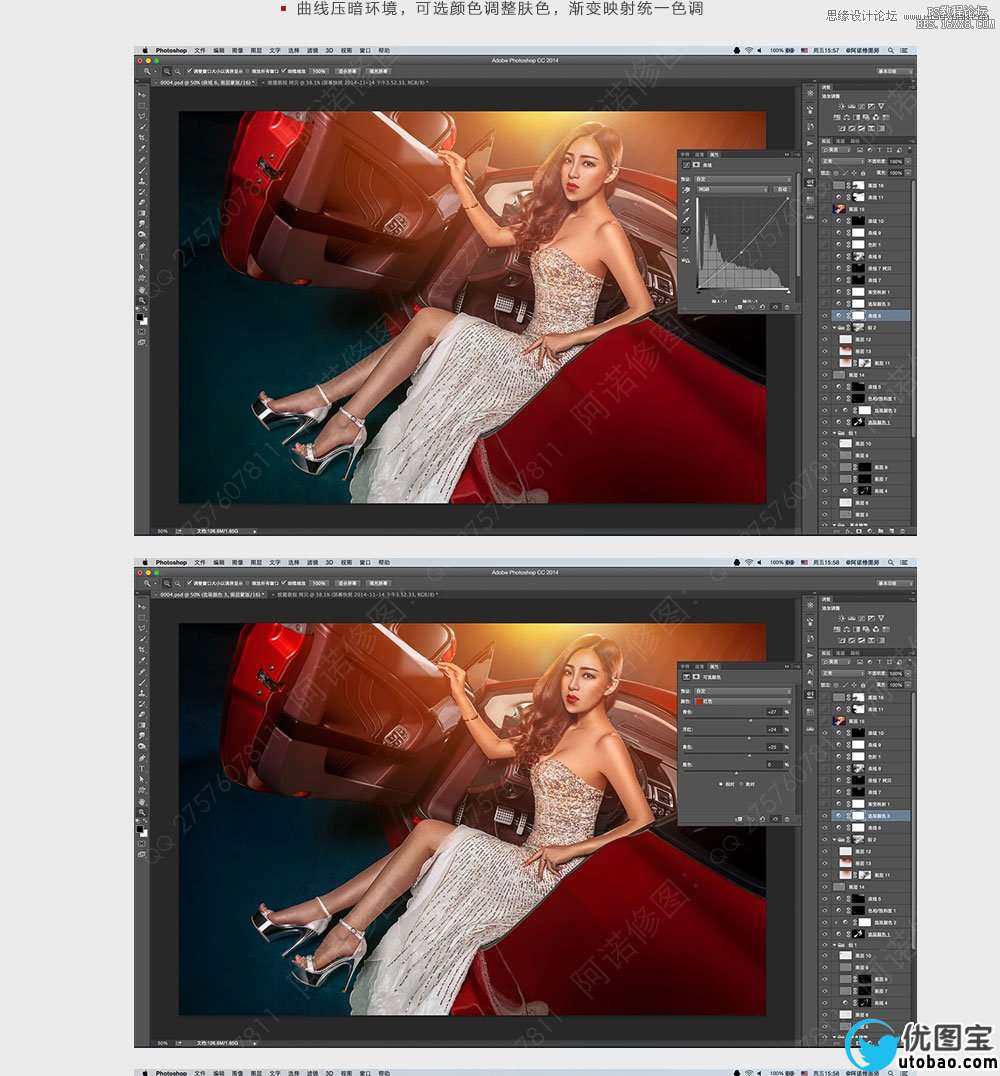1000x1076 pixels.
Task: Reset the Curves adjustment with the reset icon
Action: pyautogui.click(x=762, y=307)
